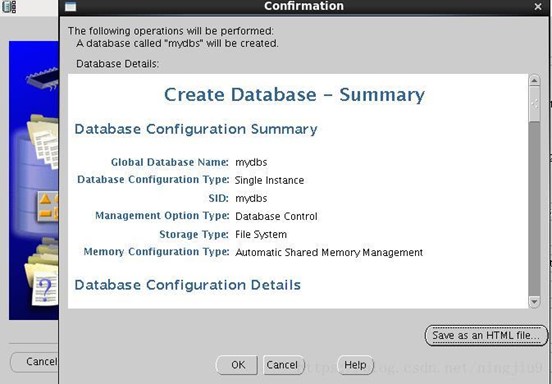Click the orange shapes graphic in side panel
Image resolution: width=552 pixels, height=384 pixels.
coord(48,206)
